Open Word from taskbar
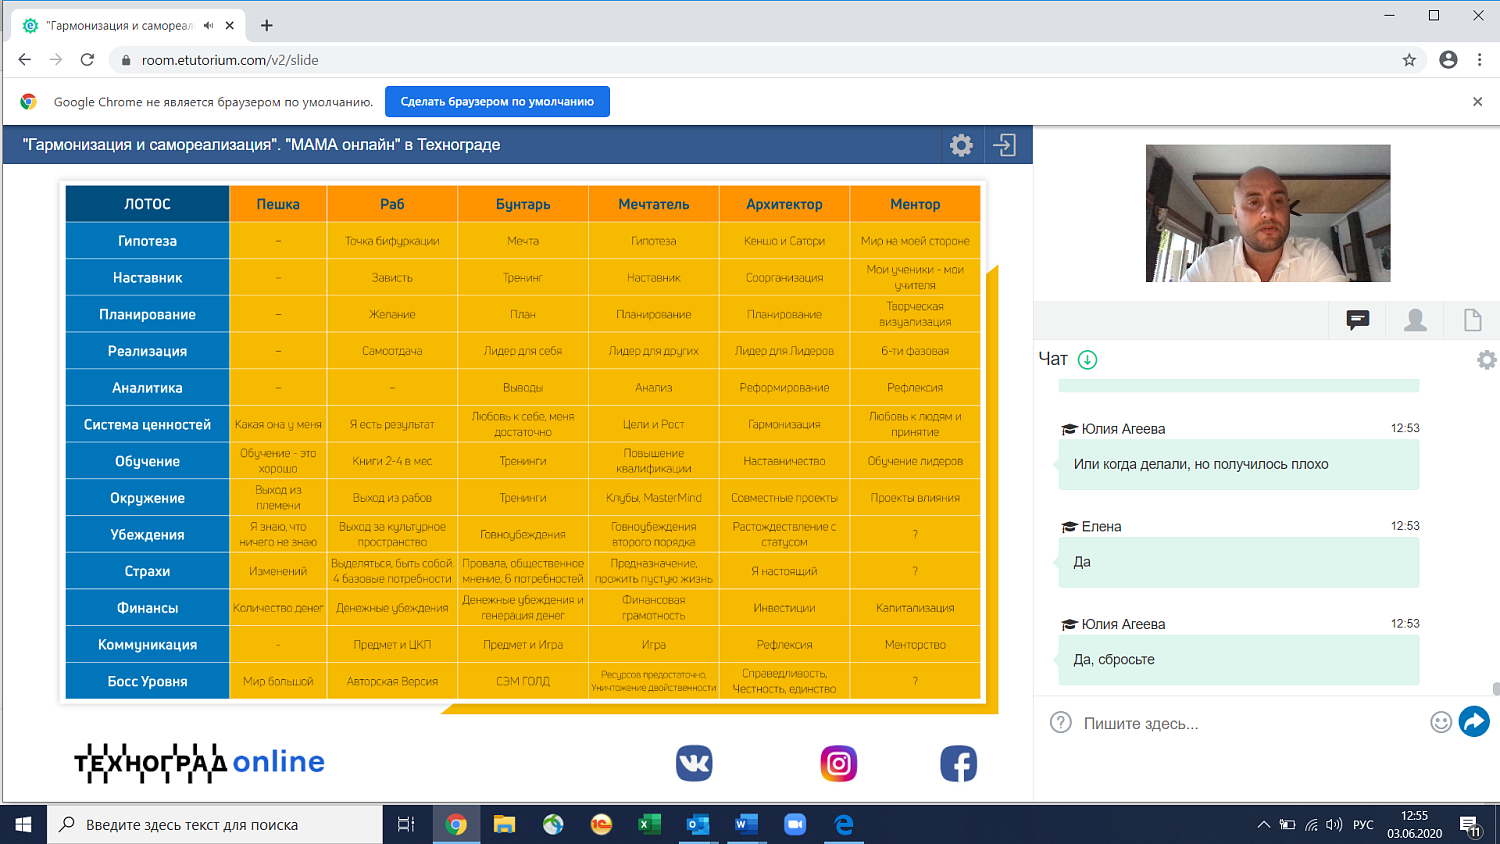 tap(746, 825)
